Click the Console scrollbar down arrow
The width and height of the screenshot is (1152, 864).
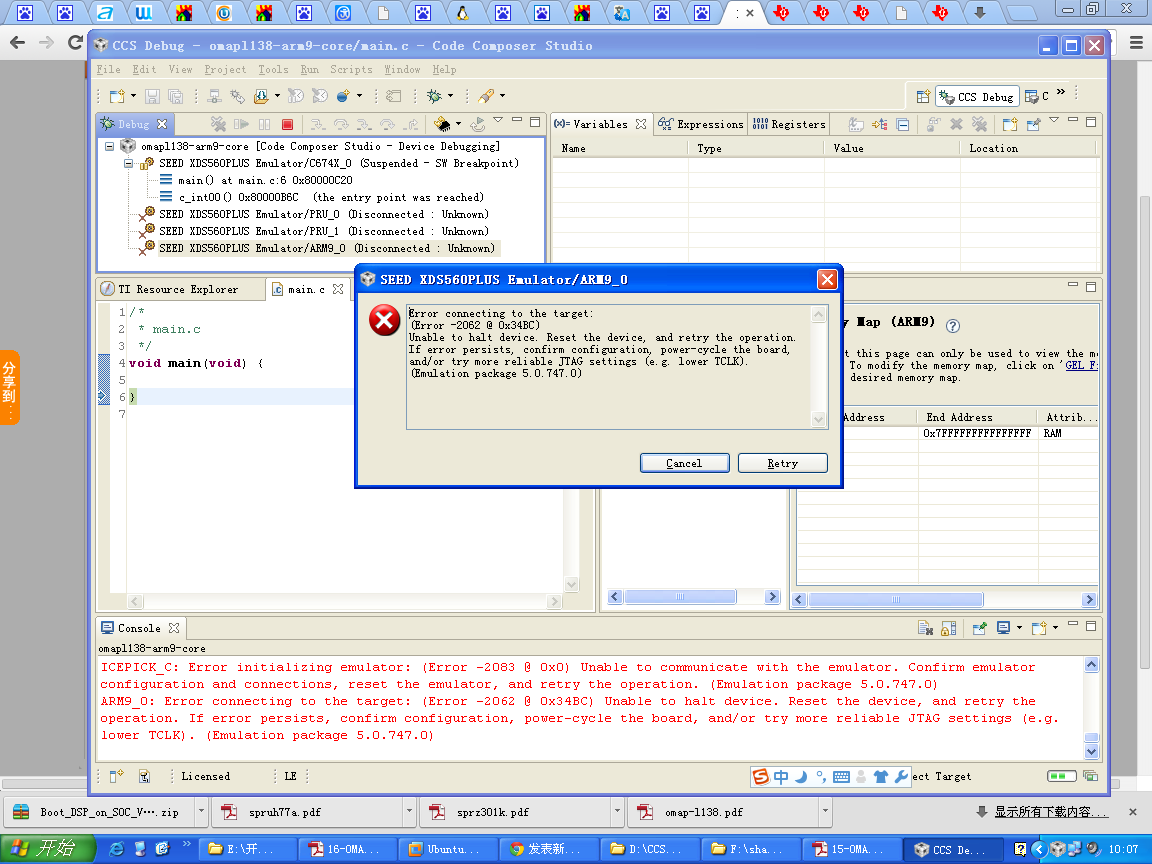(x=1091, y=752)
